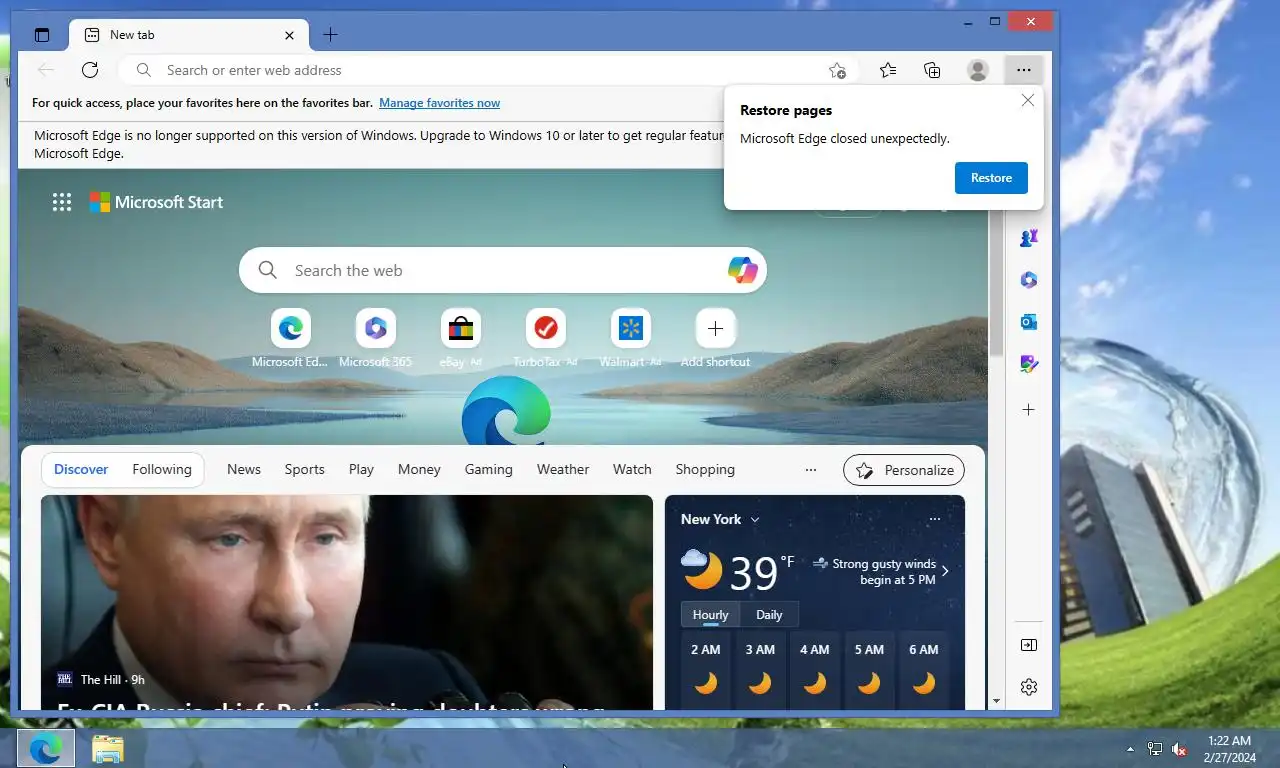The width and height of the screenshot is (1280, 768).
Task: Open the Collections icon
Action: click(932, 70)
